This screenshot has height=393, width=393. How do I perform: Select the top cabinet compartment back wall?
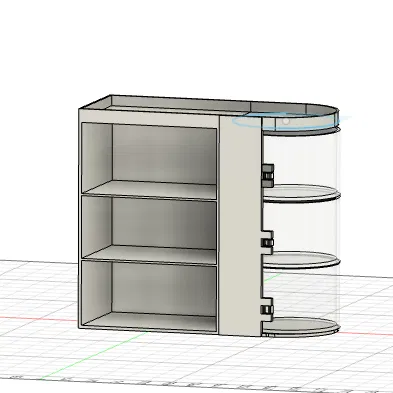(x=164, y=154)
